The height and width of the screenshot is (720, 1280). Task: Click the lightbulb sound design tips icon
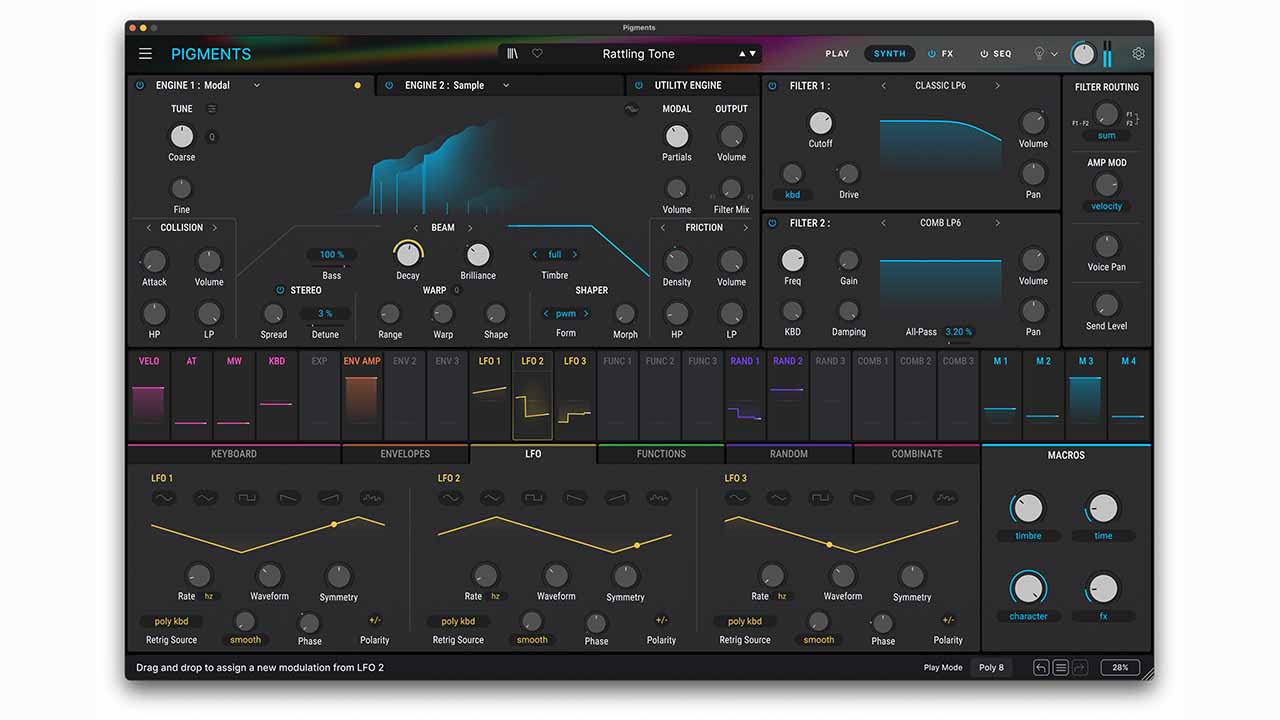point(1039,54)
